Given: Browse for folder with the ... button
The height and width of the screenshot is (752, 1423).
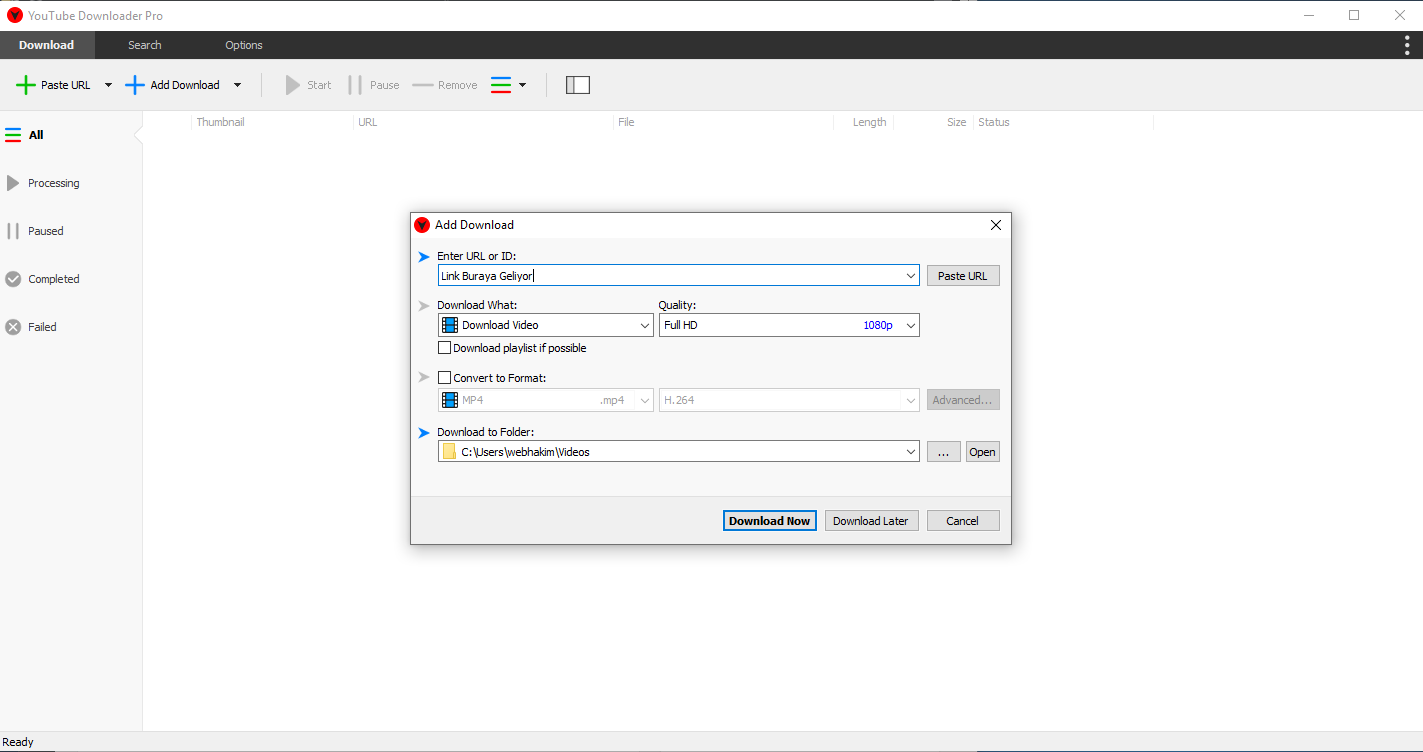Looking at the screenshot, I should 944,452.
